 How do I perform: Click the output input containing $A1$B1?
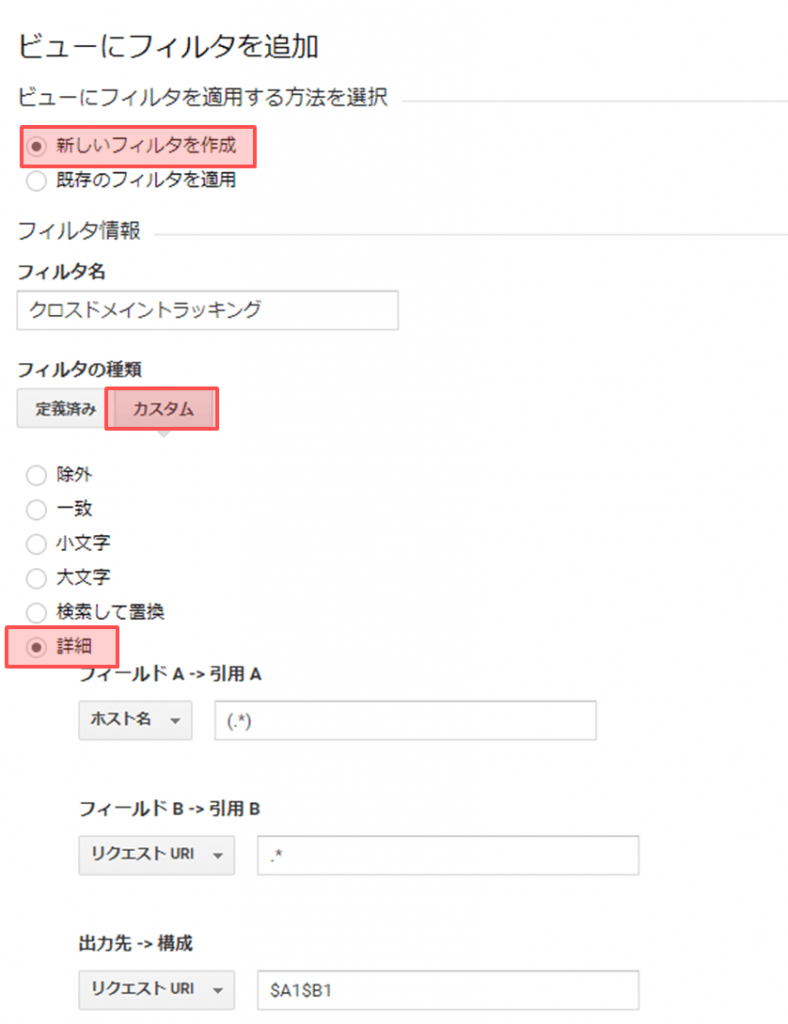[x=447, y=989]
